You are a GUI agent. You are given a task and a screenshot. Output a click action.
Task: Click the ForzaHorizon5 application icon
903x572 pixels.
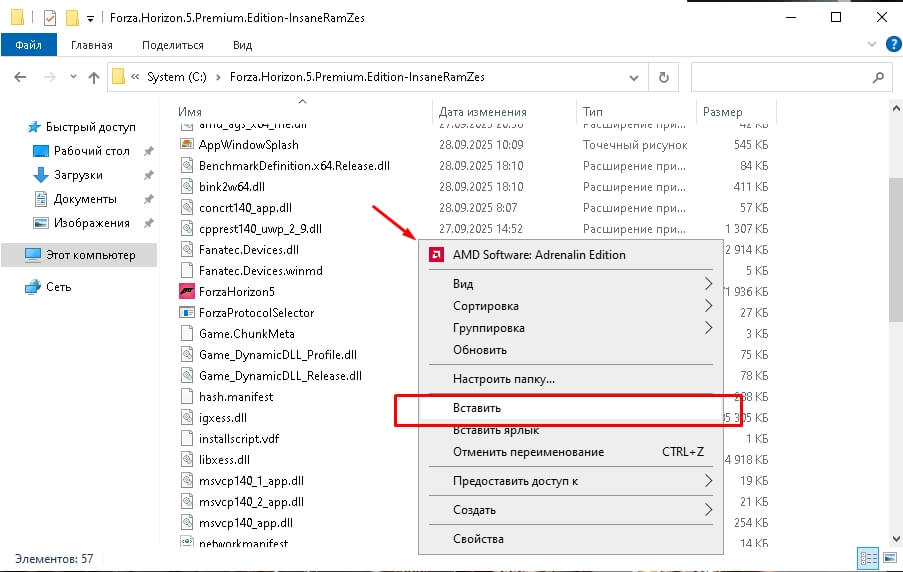pos(187,291)
